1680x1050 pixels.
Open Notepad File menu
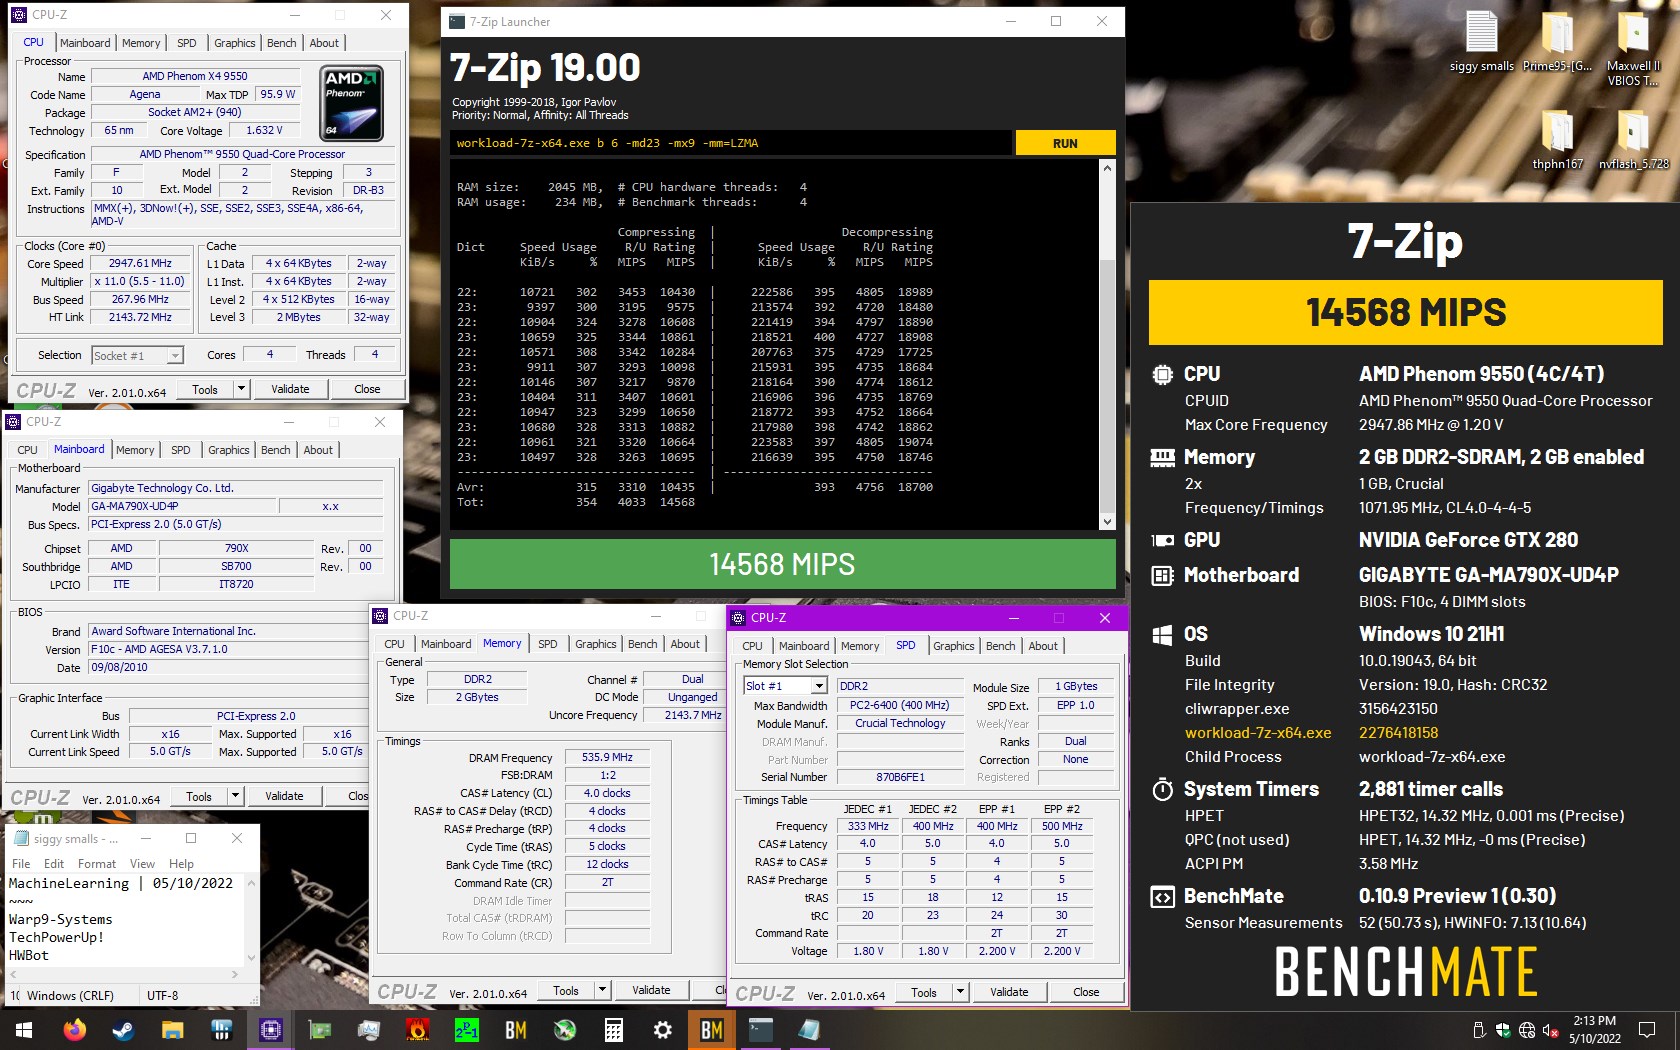(21, 864)
